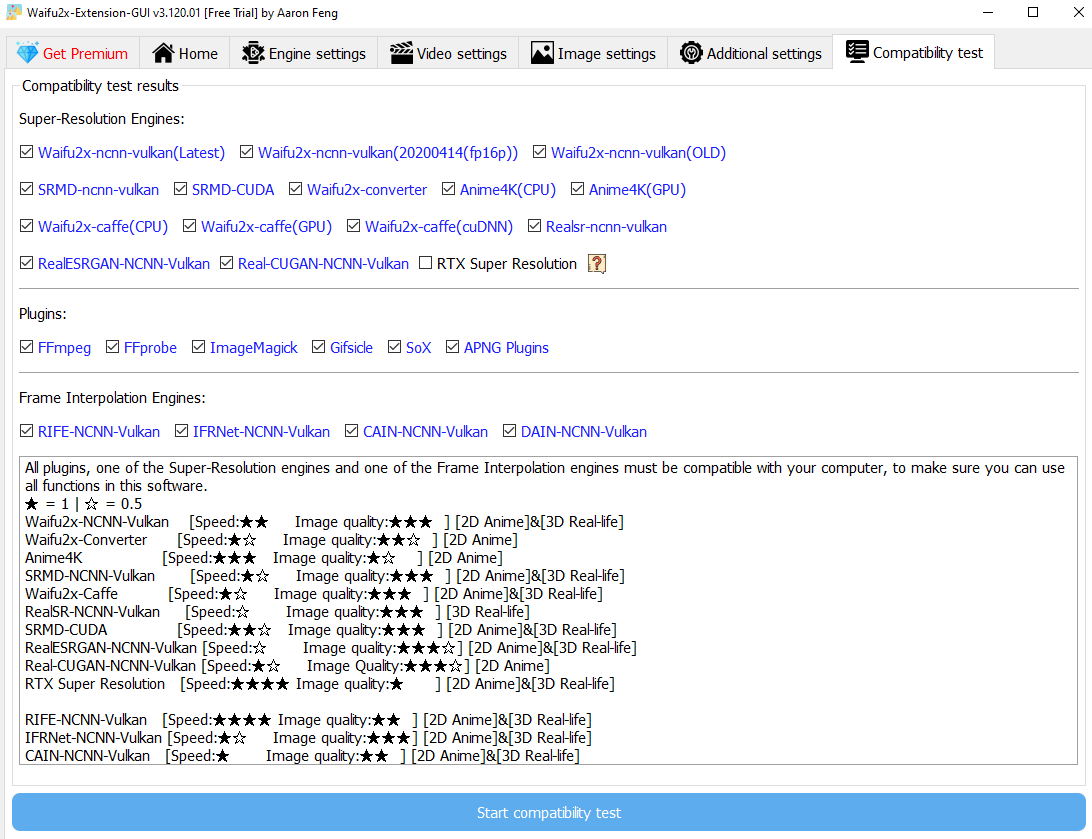This screenshot has height=839, width=1092.
Task: Click the Real-CUGAN-NCNN-Vulkan rating line
Action: pos(288,666)
